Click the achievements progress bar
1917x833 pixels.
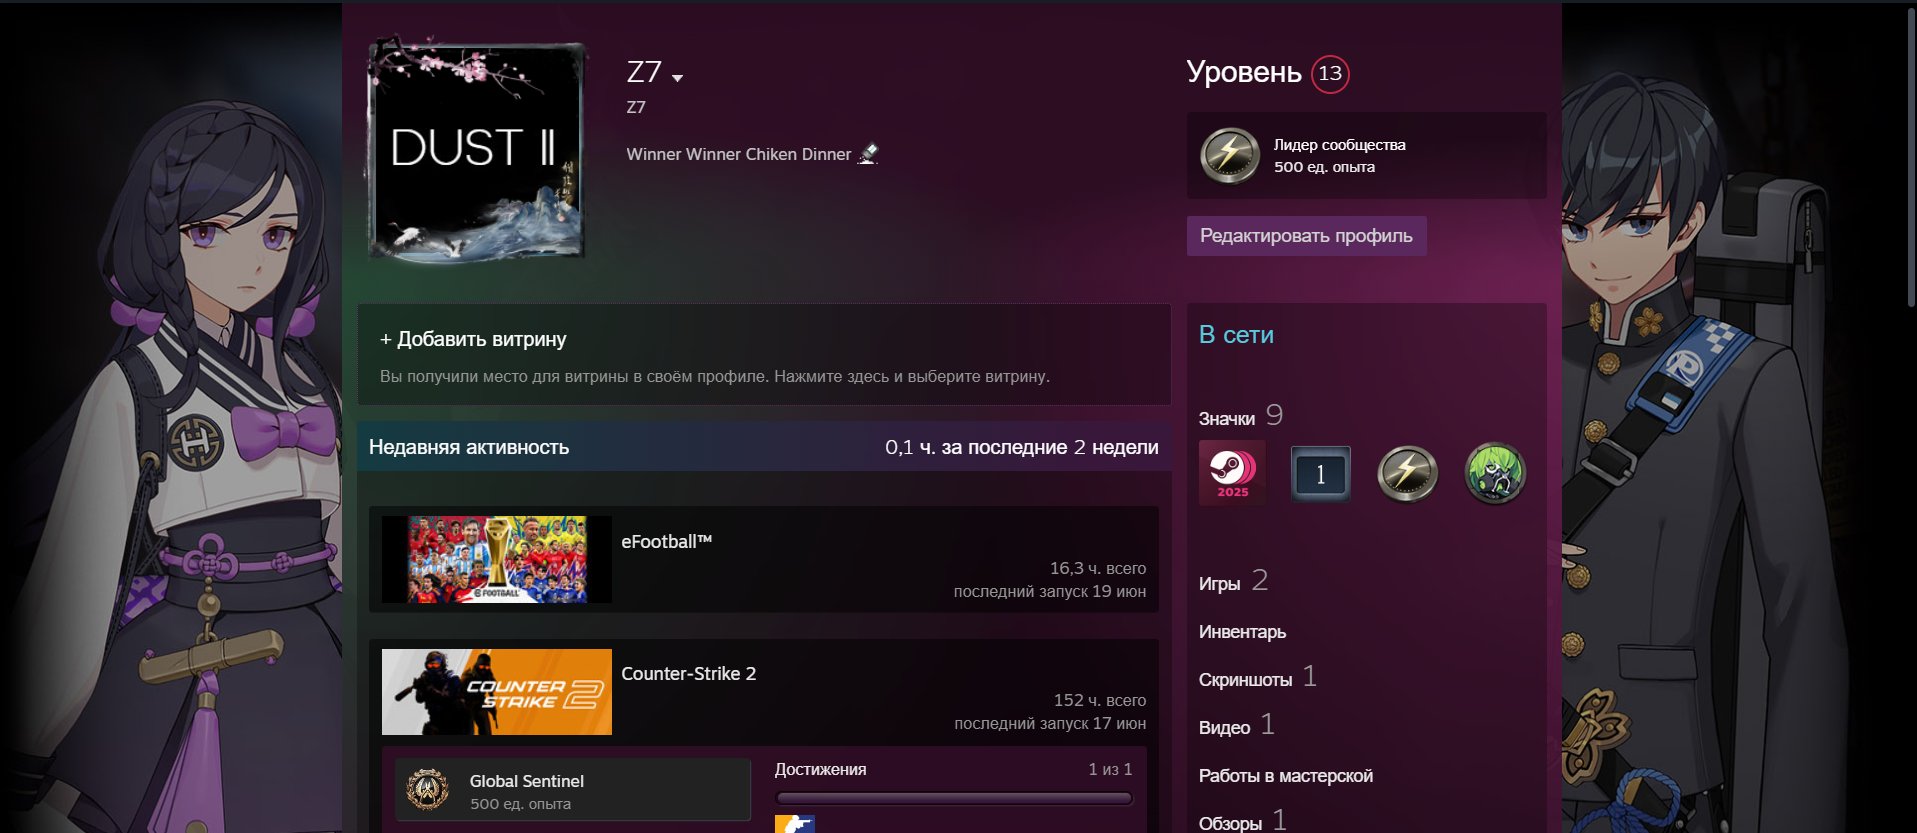point(954,798)
